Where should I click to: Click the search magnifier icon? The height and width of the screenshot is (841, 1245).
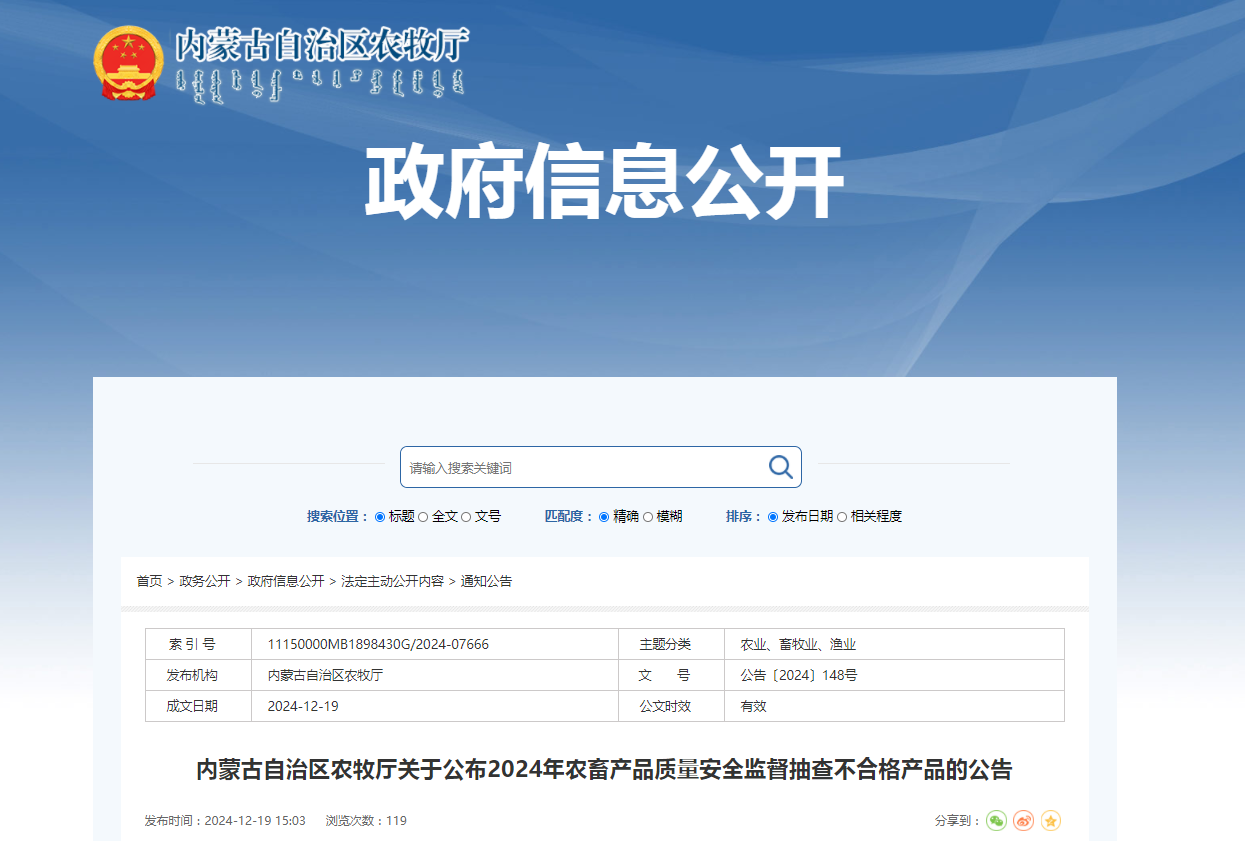click(780, 466)
